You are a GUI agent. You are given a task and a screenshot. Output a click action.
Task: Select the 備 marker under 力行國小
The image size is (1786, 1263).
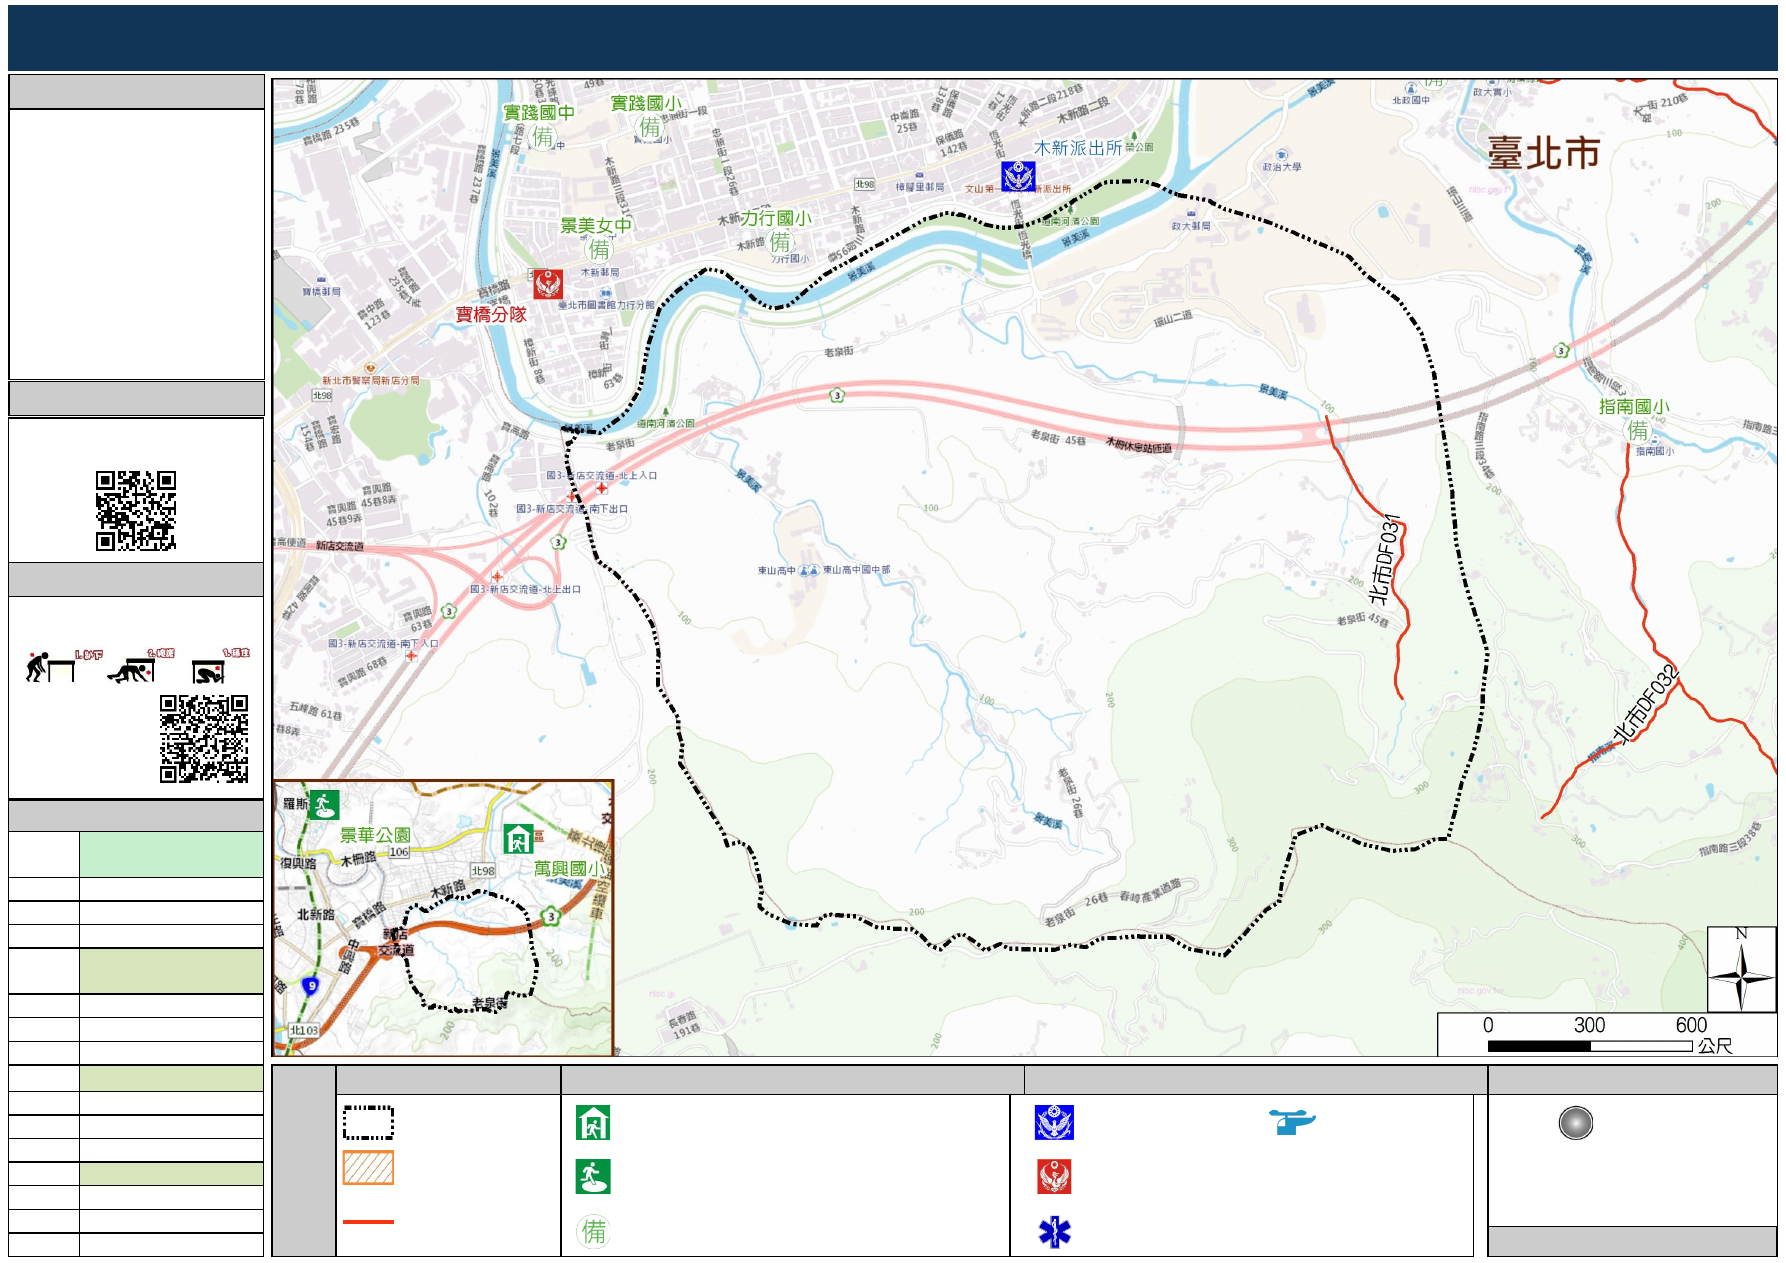tap(780, 242)
